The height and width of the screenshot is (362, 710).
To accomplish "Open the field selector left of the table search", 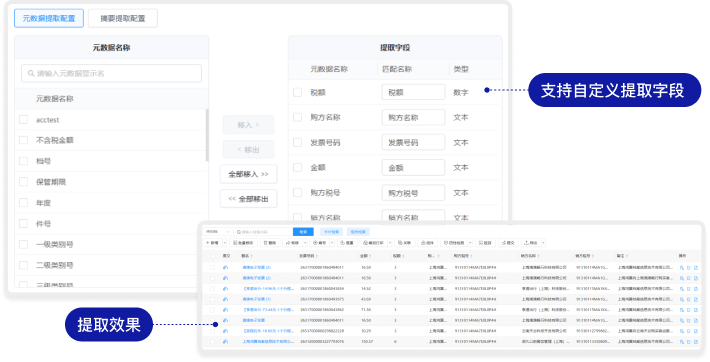I will tap(217, 232).
